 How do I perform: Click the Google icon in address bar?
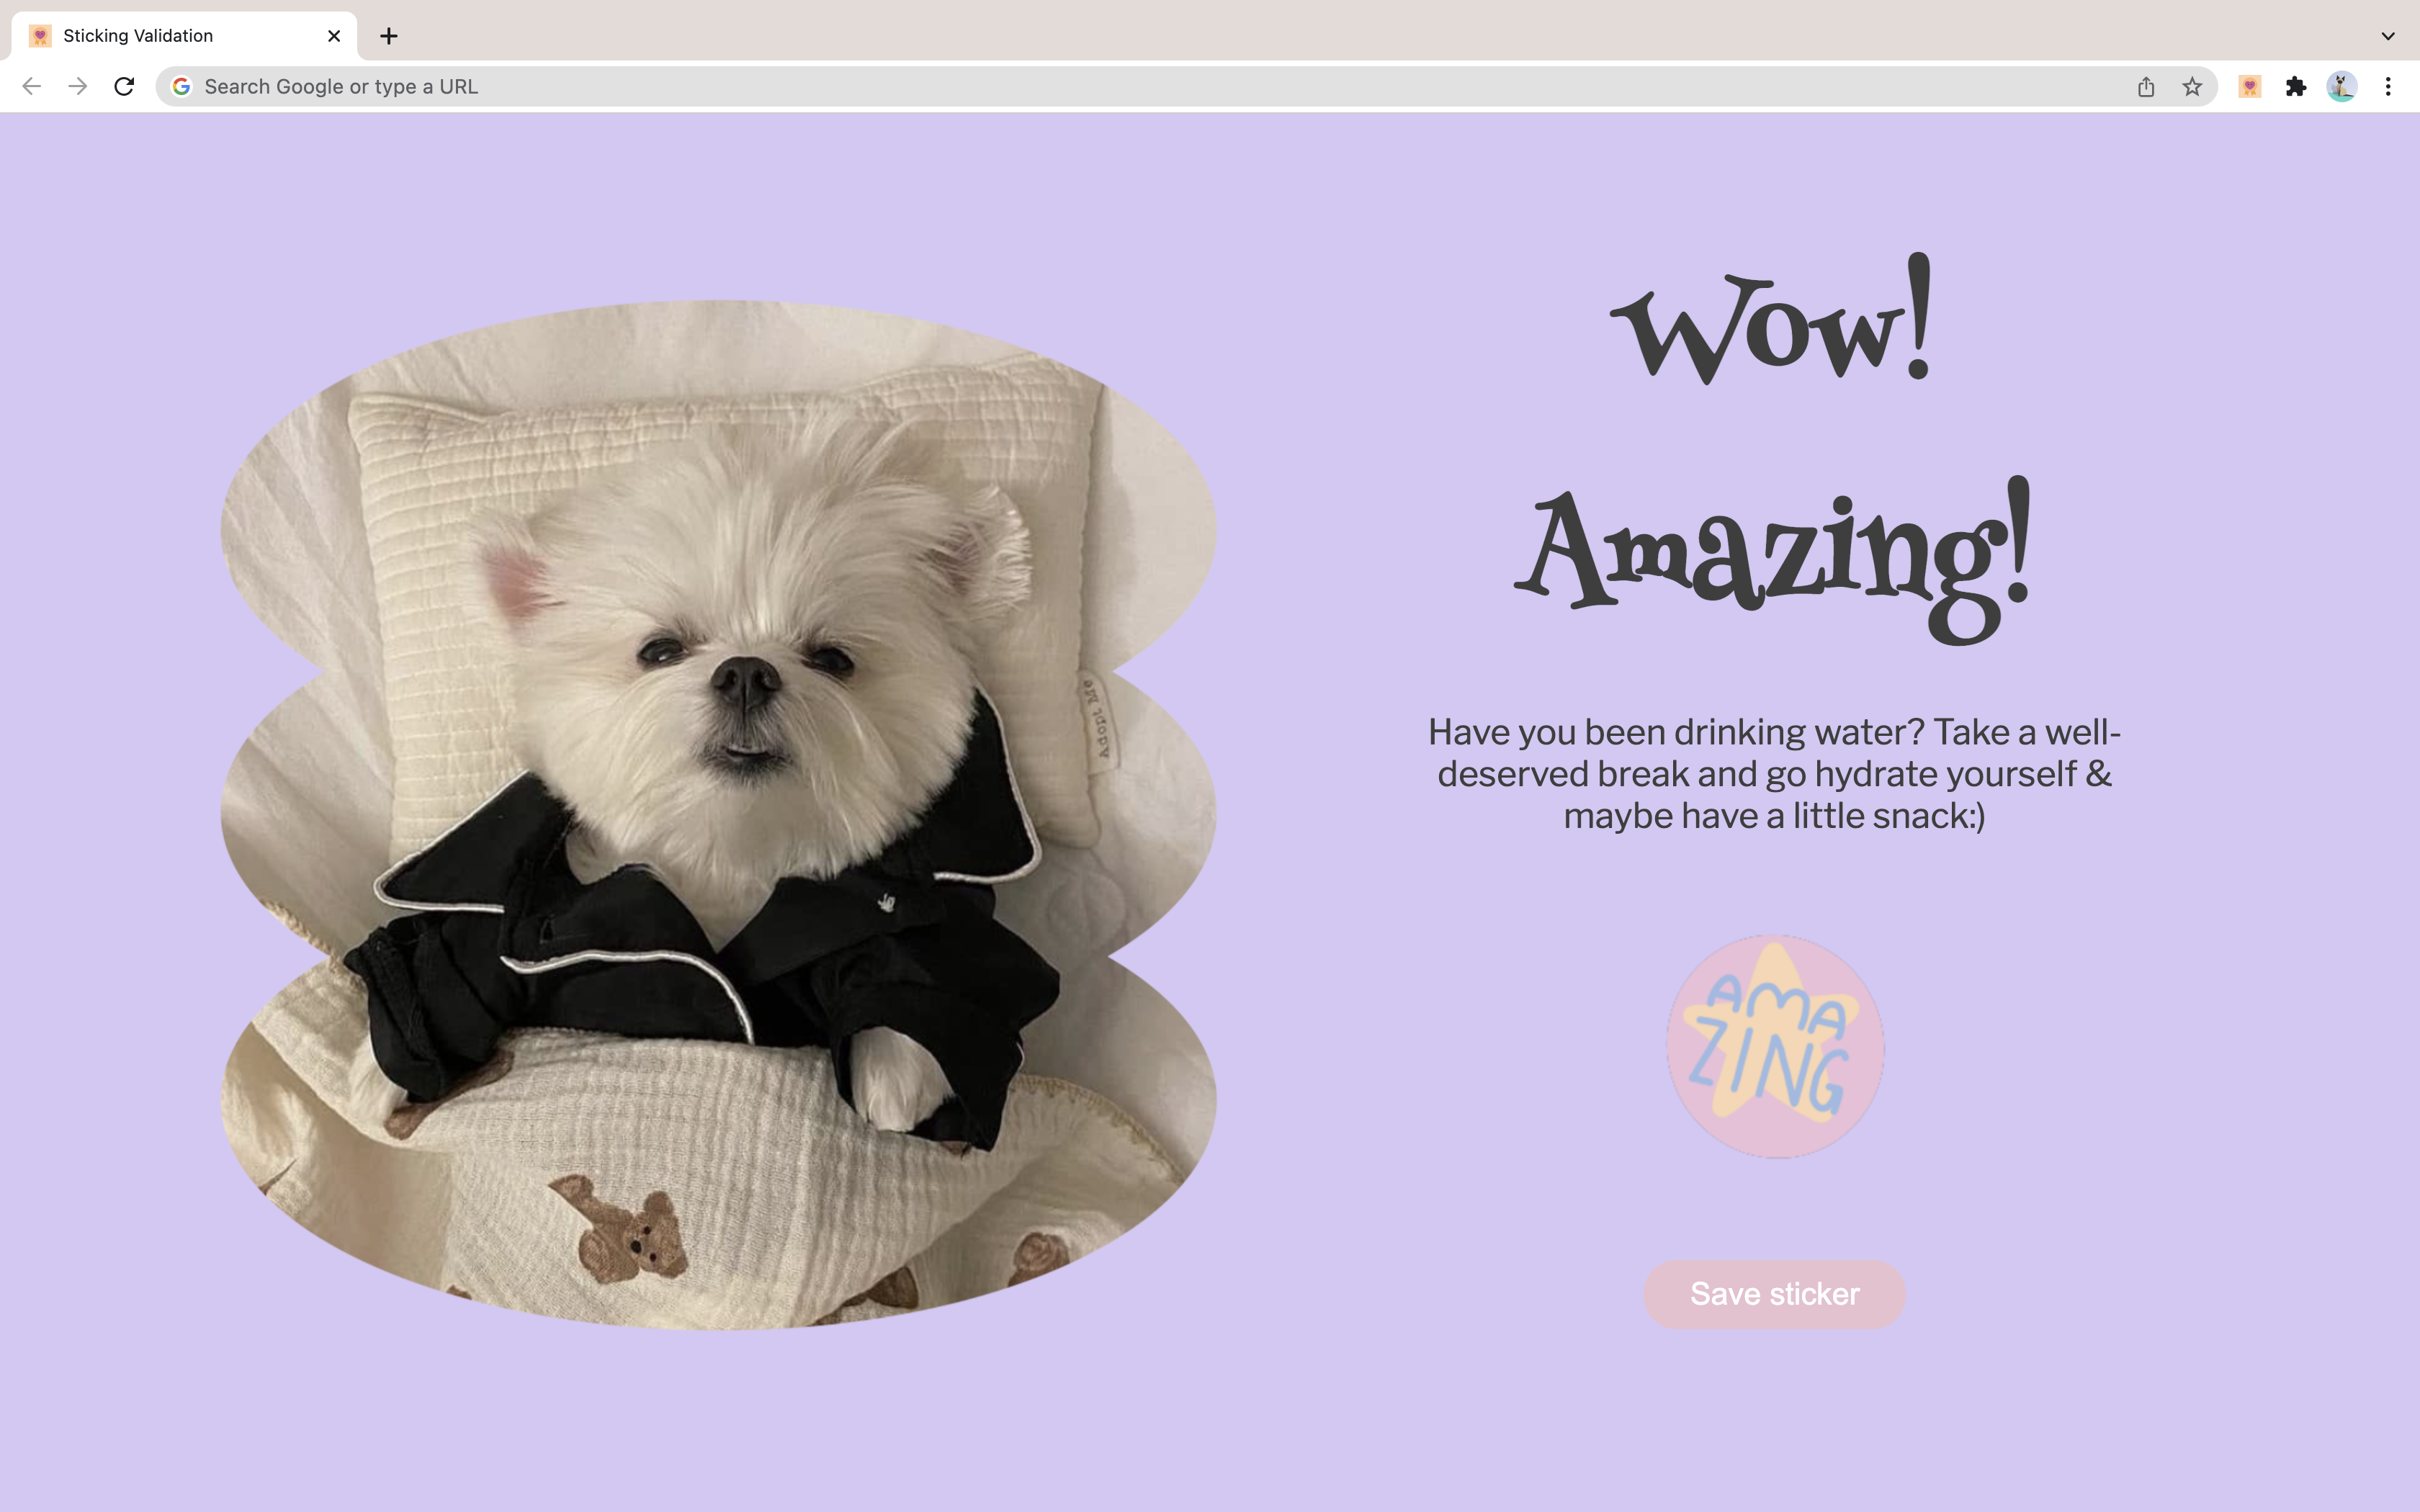[181, 87]
